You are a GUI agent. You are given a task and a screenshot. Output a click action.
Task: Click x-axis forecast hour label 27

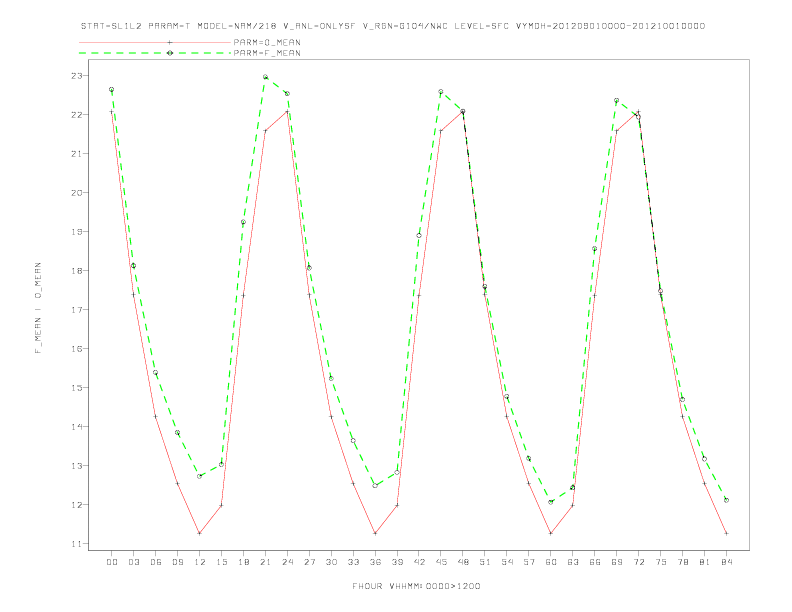[x=309, y=562]
